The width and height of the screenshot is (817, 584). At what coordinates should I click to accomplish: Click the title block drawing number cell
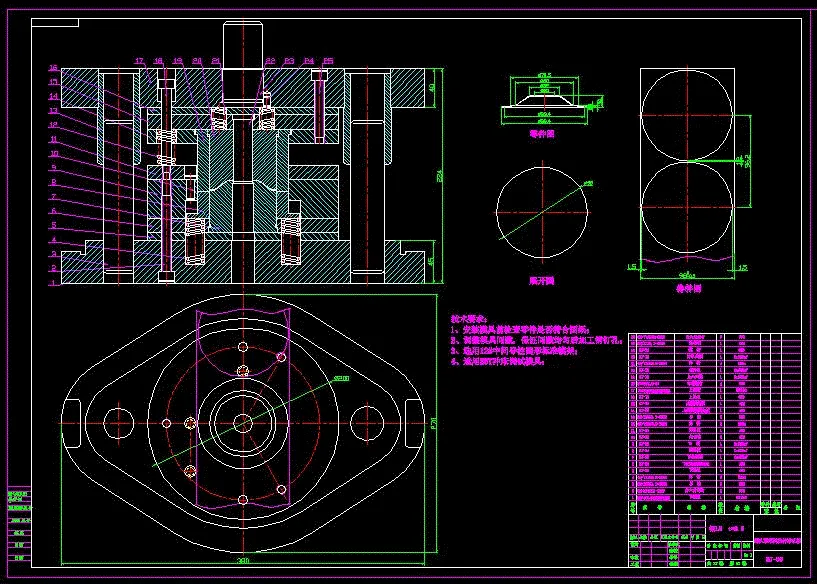[777, 560]
